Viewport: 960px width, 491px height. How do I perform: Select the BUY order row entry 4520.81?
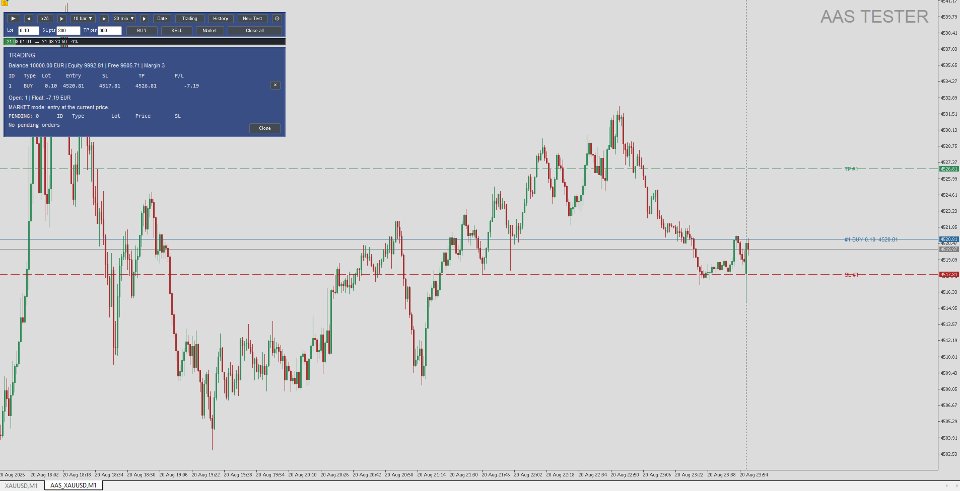pos(104,86)
